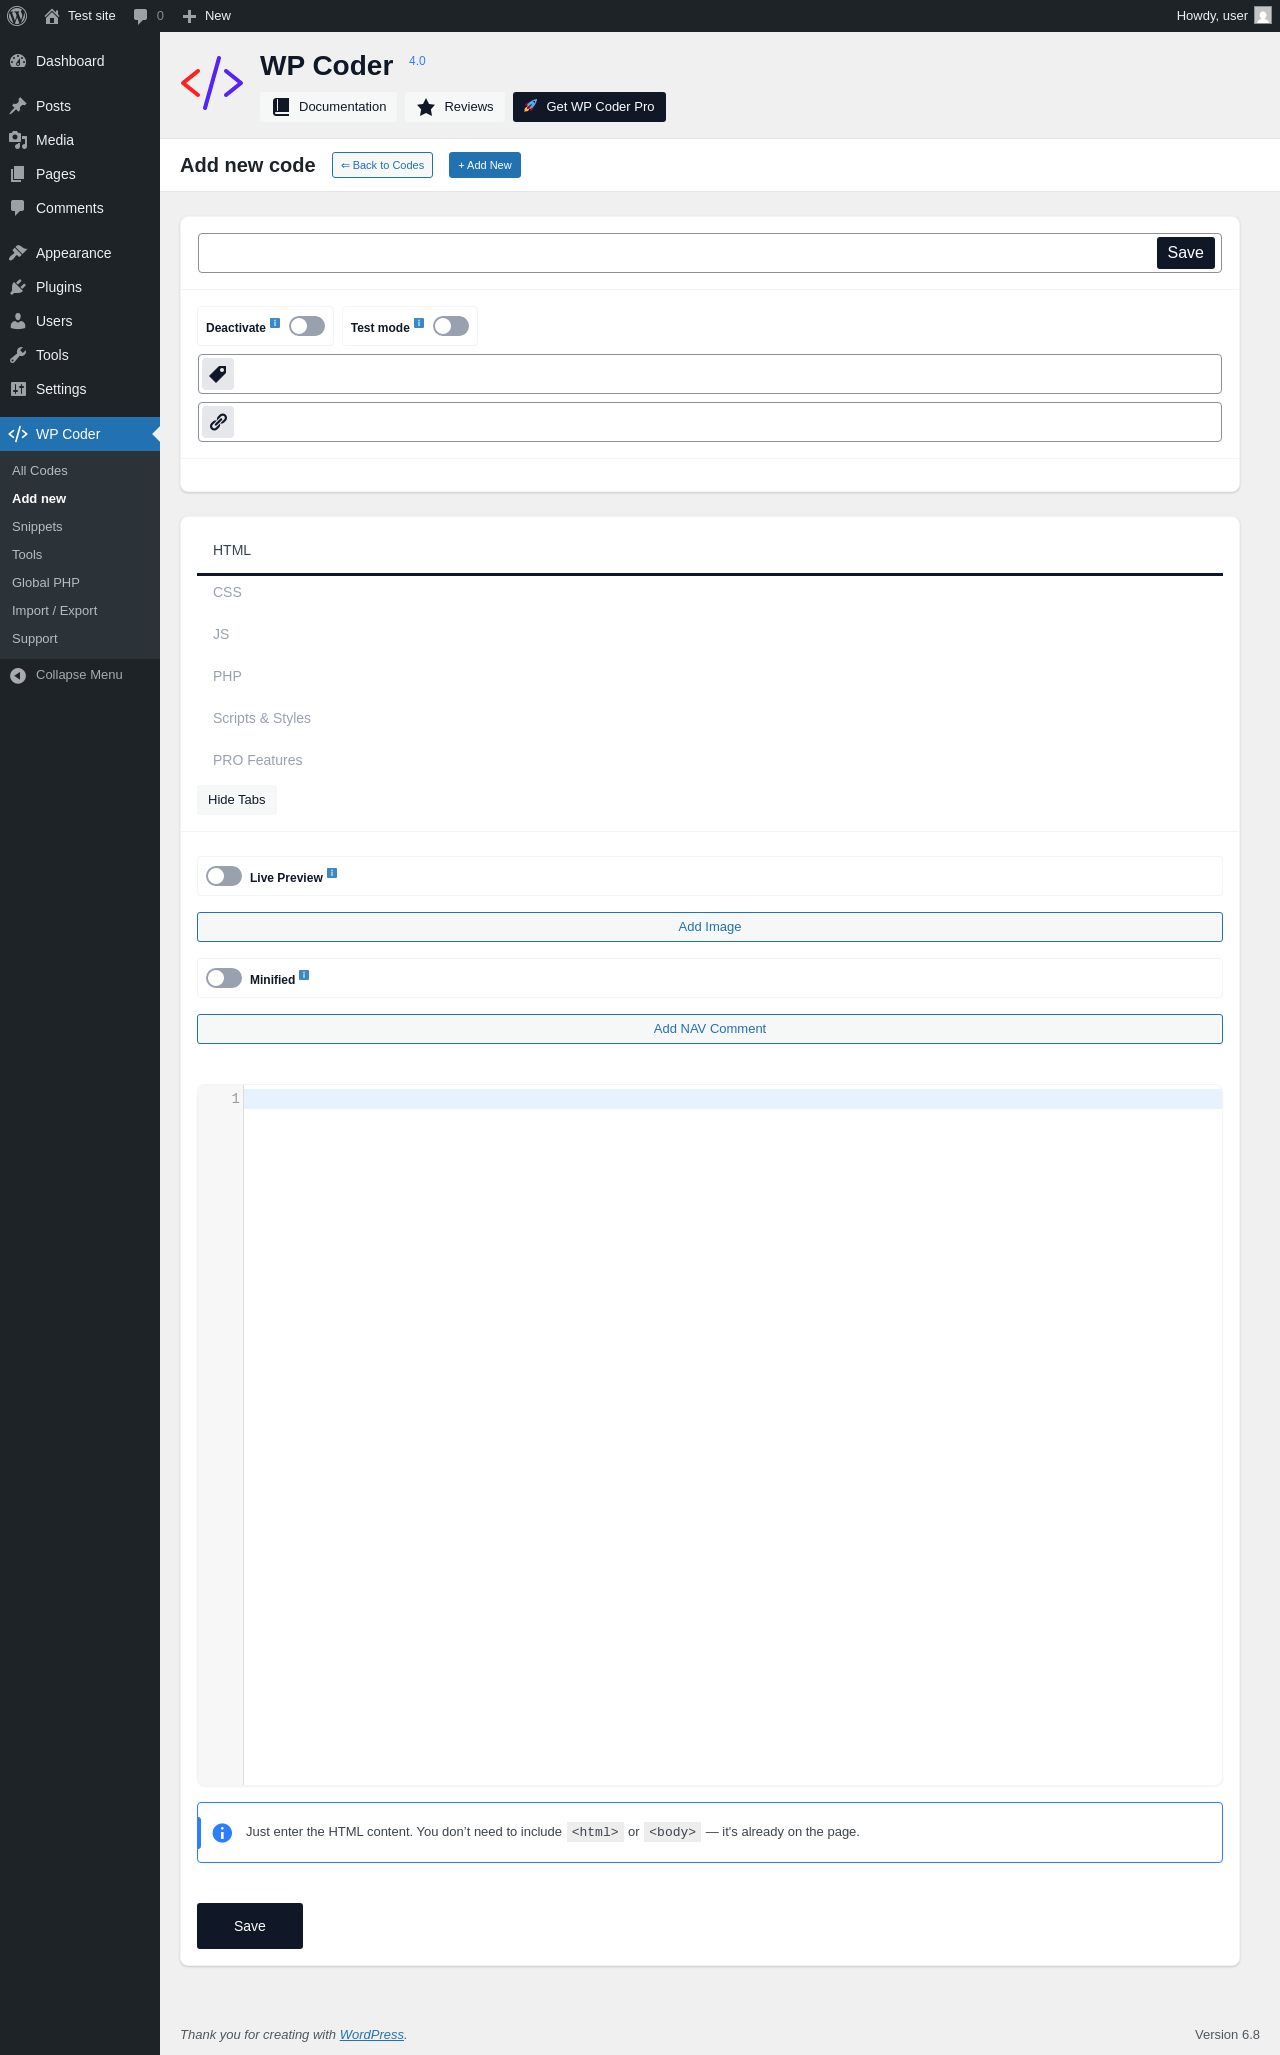This screenshot has width=1280, height=2055.
Task: Click the Comments bubble icon in sidebar
Action: coord(18,208)
